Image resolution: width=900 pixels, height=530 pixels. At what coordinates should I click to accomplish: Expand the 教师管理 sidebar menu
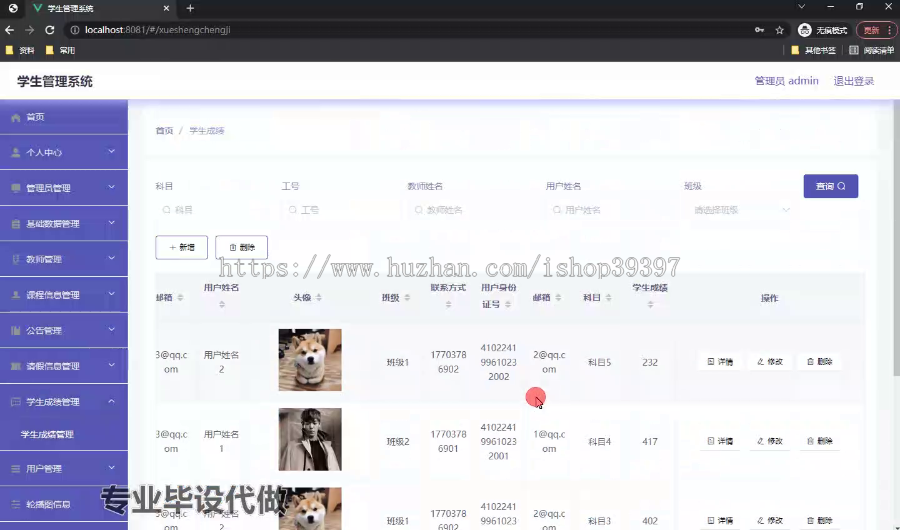click(x=64, y=259)
